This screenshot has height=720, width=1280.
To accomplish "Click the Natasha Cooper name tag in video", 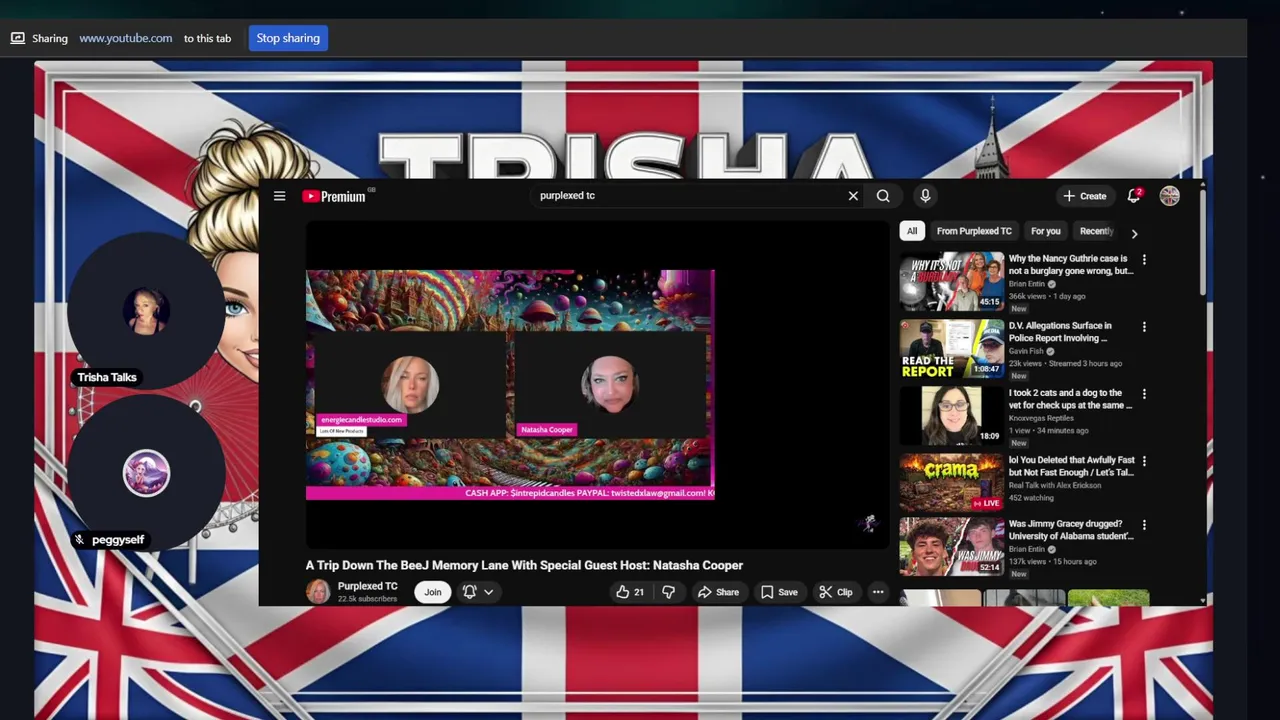I will (547, 430).
